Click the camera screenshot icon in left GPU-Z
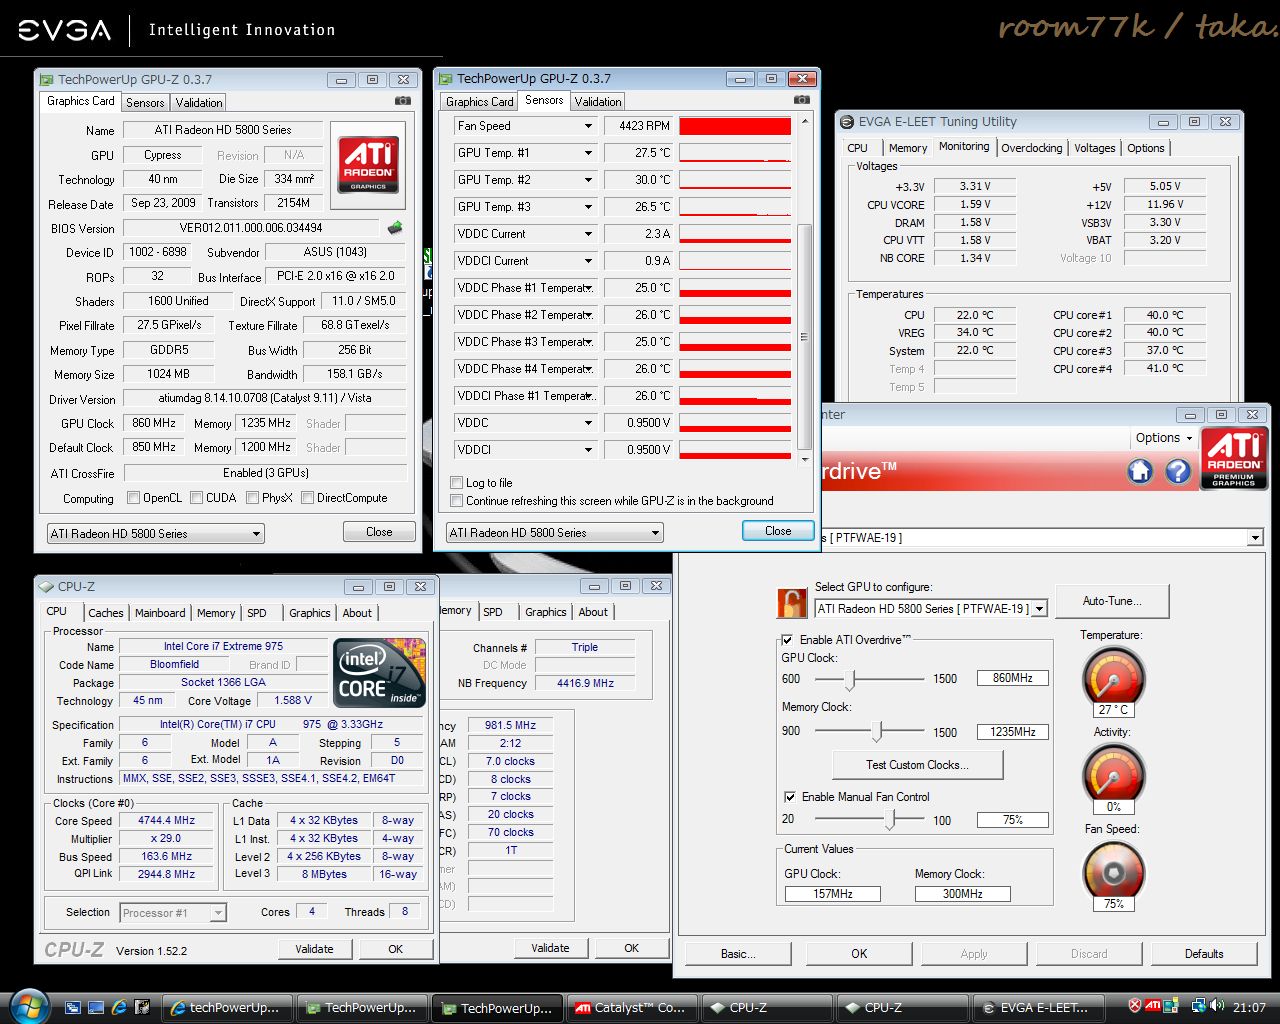The image size is (1280, 1024). 402,101
